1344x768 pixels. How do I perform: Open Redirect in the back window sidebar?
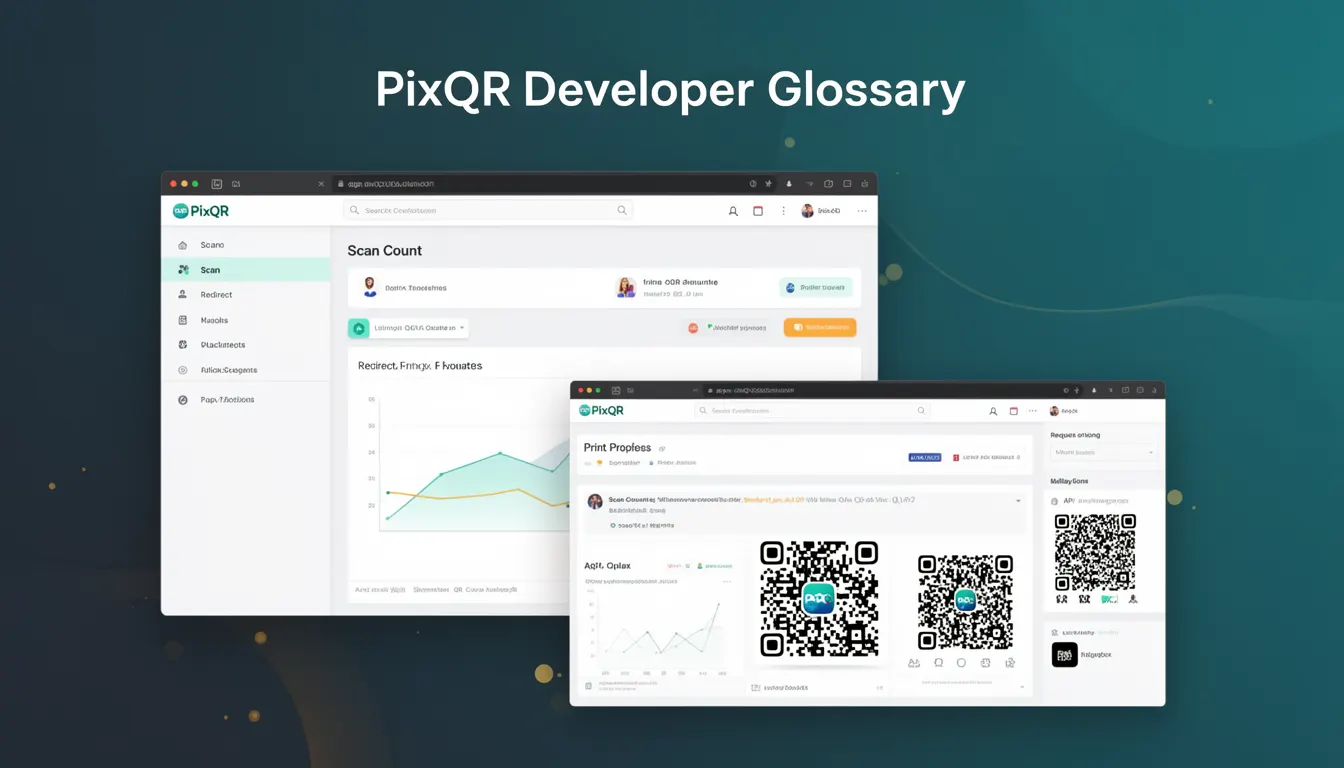[x=216, y=295]
